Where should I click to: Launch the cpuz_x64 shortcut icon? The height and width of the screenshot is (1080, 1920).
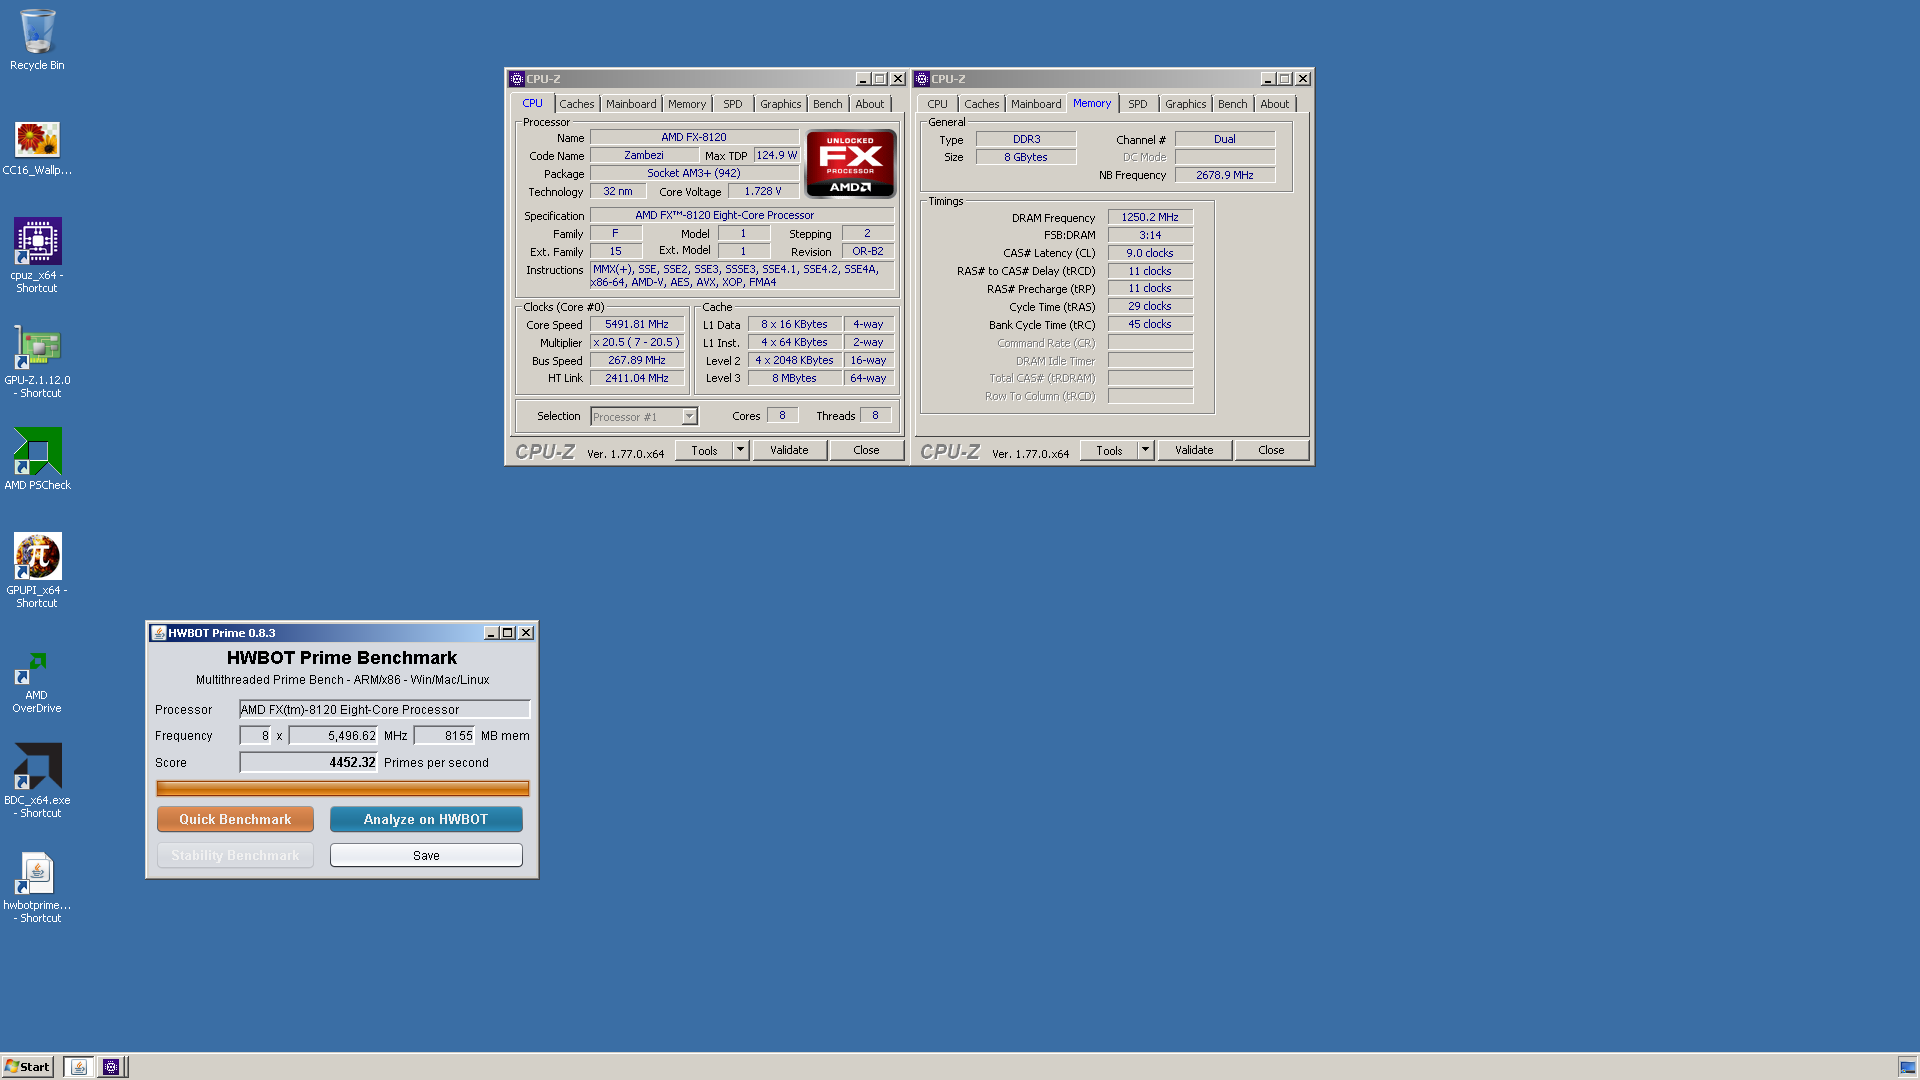pos(37,241)
